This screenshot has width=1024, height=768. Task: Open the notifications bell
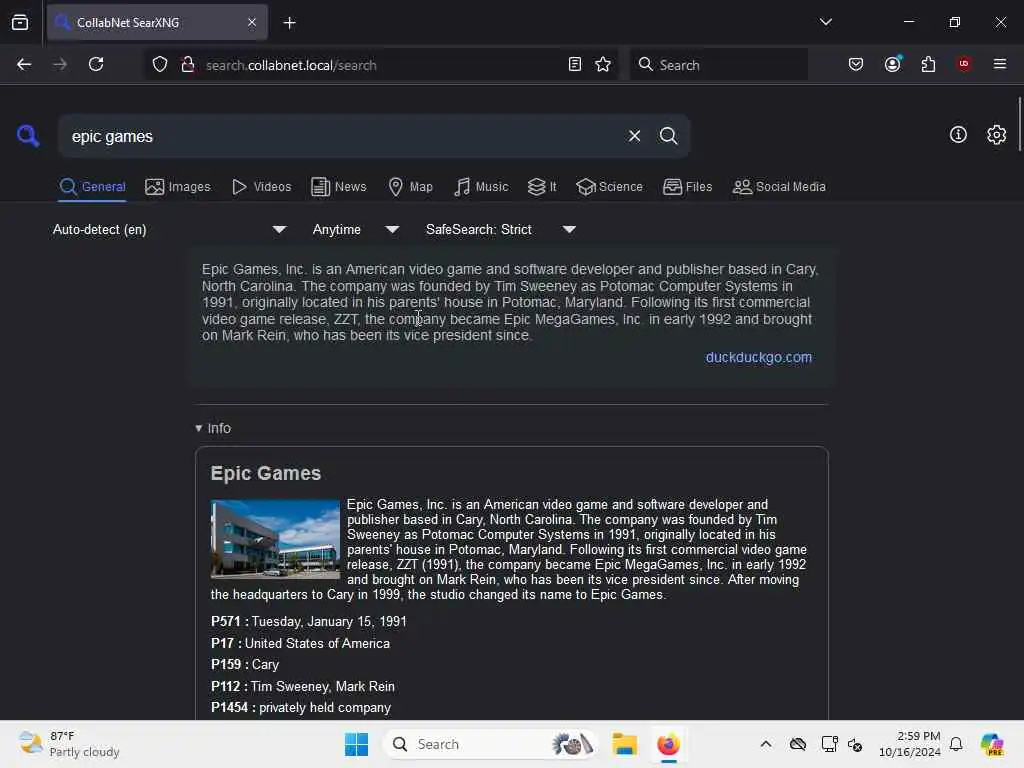pos(956,744)
